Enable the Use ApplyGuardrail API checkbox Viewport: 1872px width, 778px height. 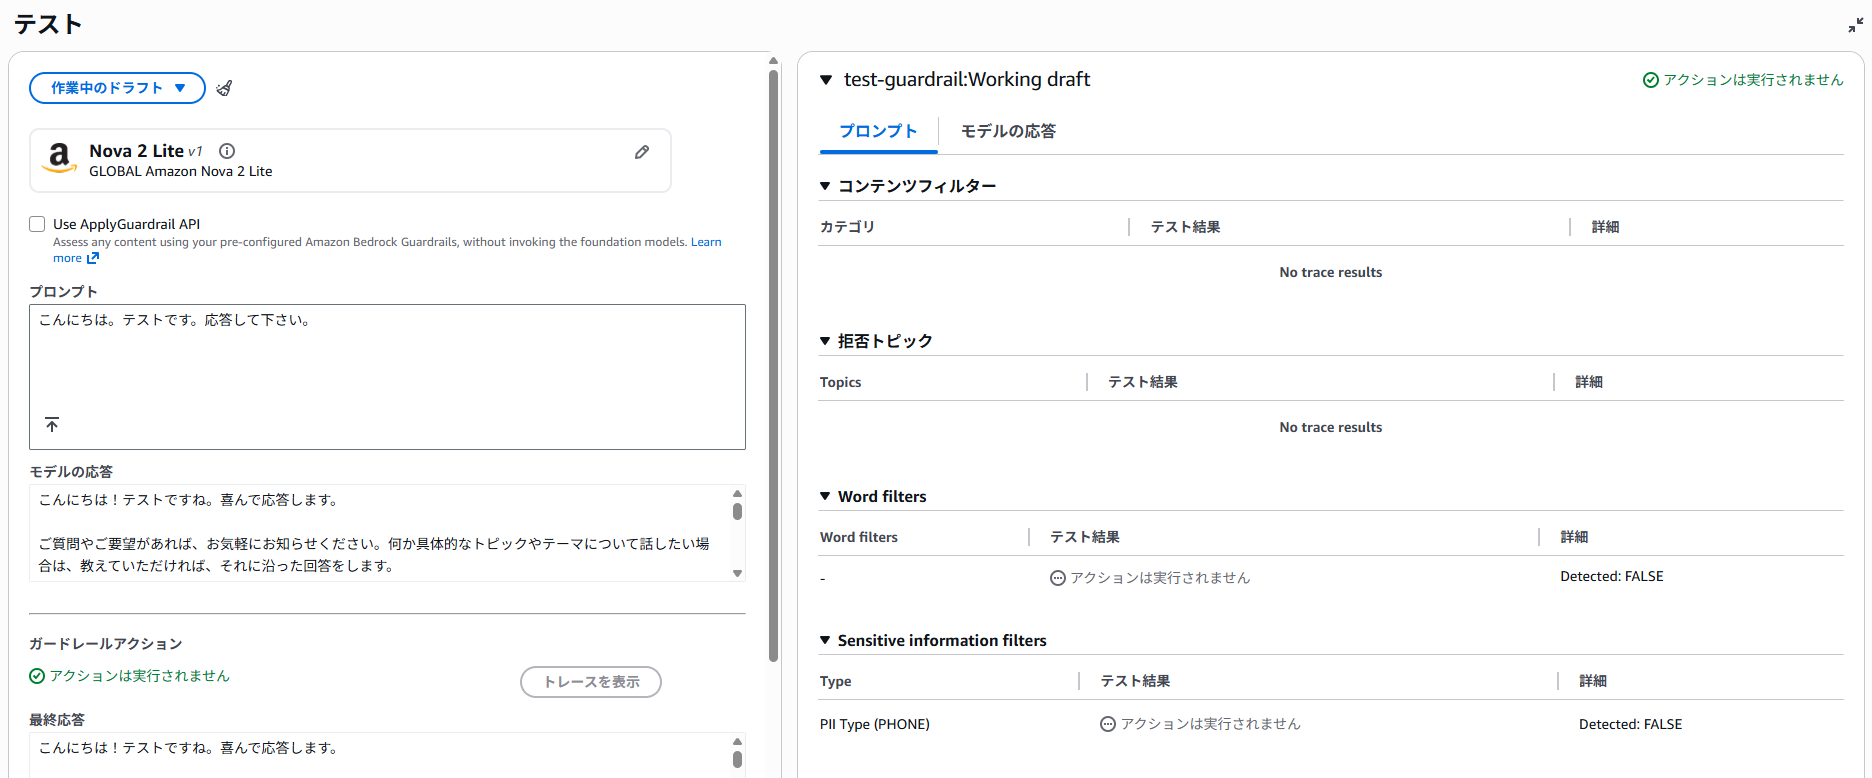point(37,224)
